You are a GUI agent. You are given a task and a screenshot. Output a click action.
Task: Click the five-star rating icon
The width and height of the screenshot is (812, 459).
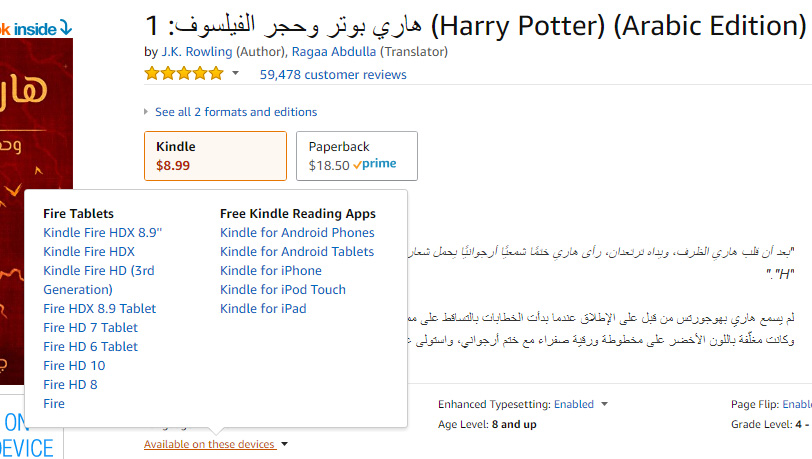coord(184,74)
